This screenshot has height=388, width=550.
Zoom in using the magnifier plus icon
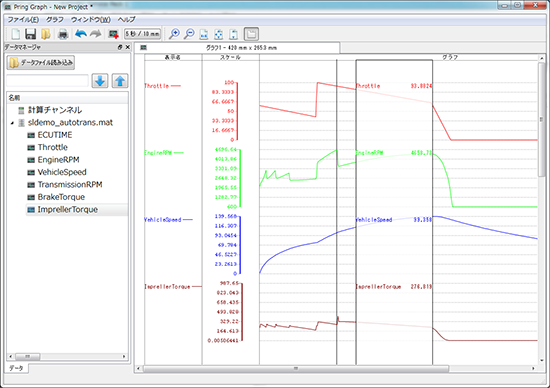coord(174,34)
